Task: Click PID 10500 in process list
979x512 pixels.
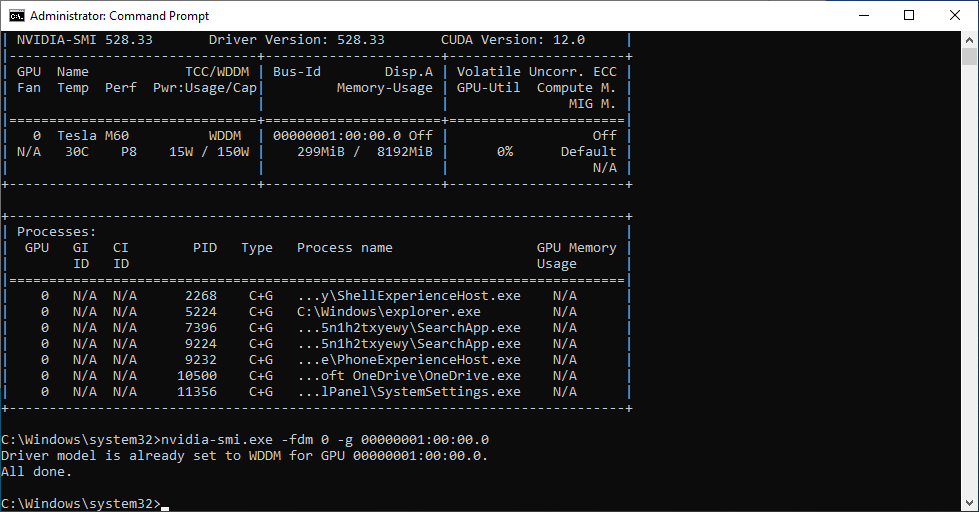Action: click(x=197, y=376)
